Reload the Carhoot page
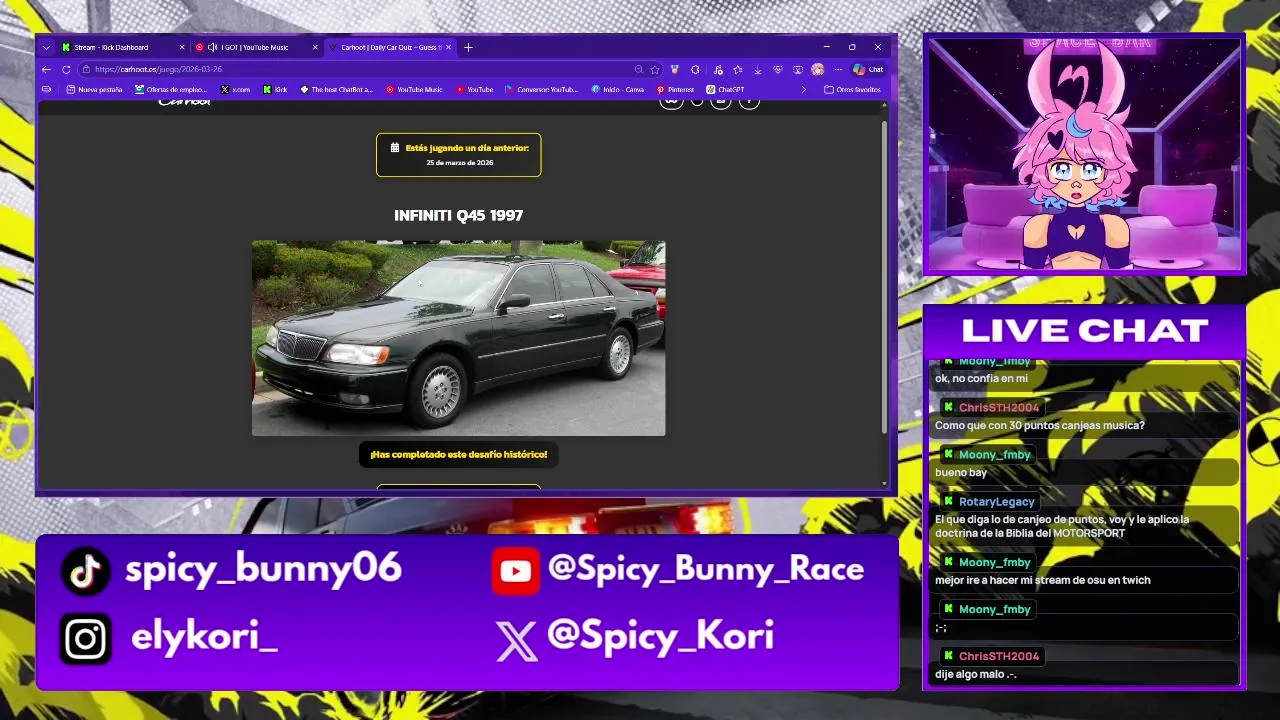This screenshot has height=720, width=1280. tap(66, 69)
